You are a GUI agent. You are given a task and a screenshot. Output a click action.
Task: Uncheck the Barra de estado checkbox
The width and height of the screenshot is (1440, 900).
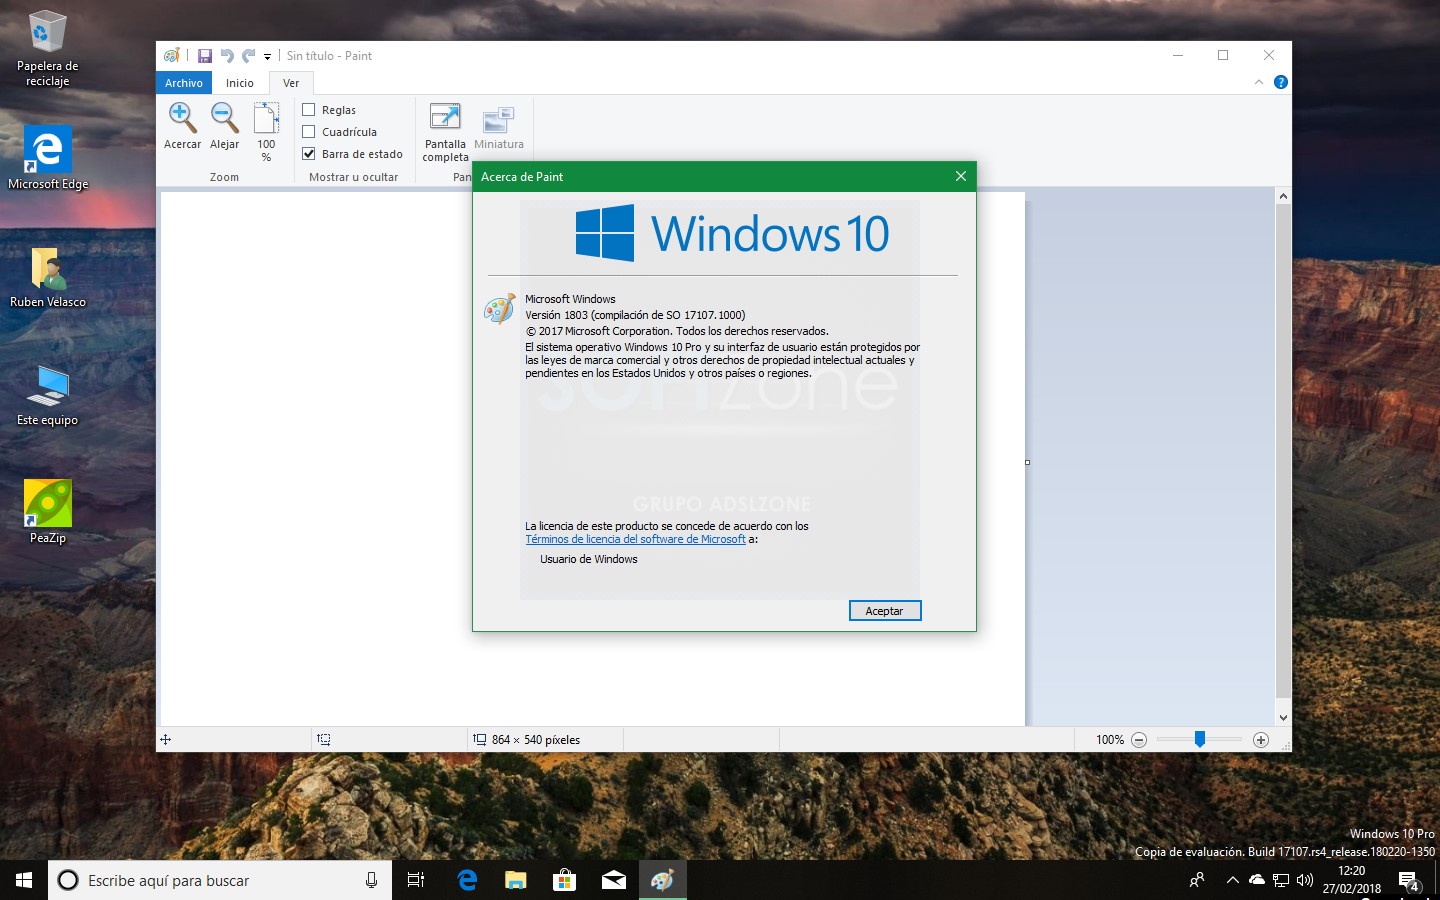309,154
